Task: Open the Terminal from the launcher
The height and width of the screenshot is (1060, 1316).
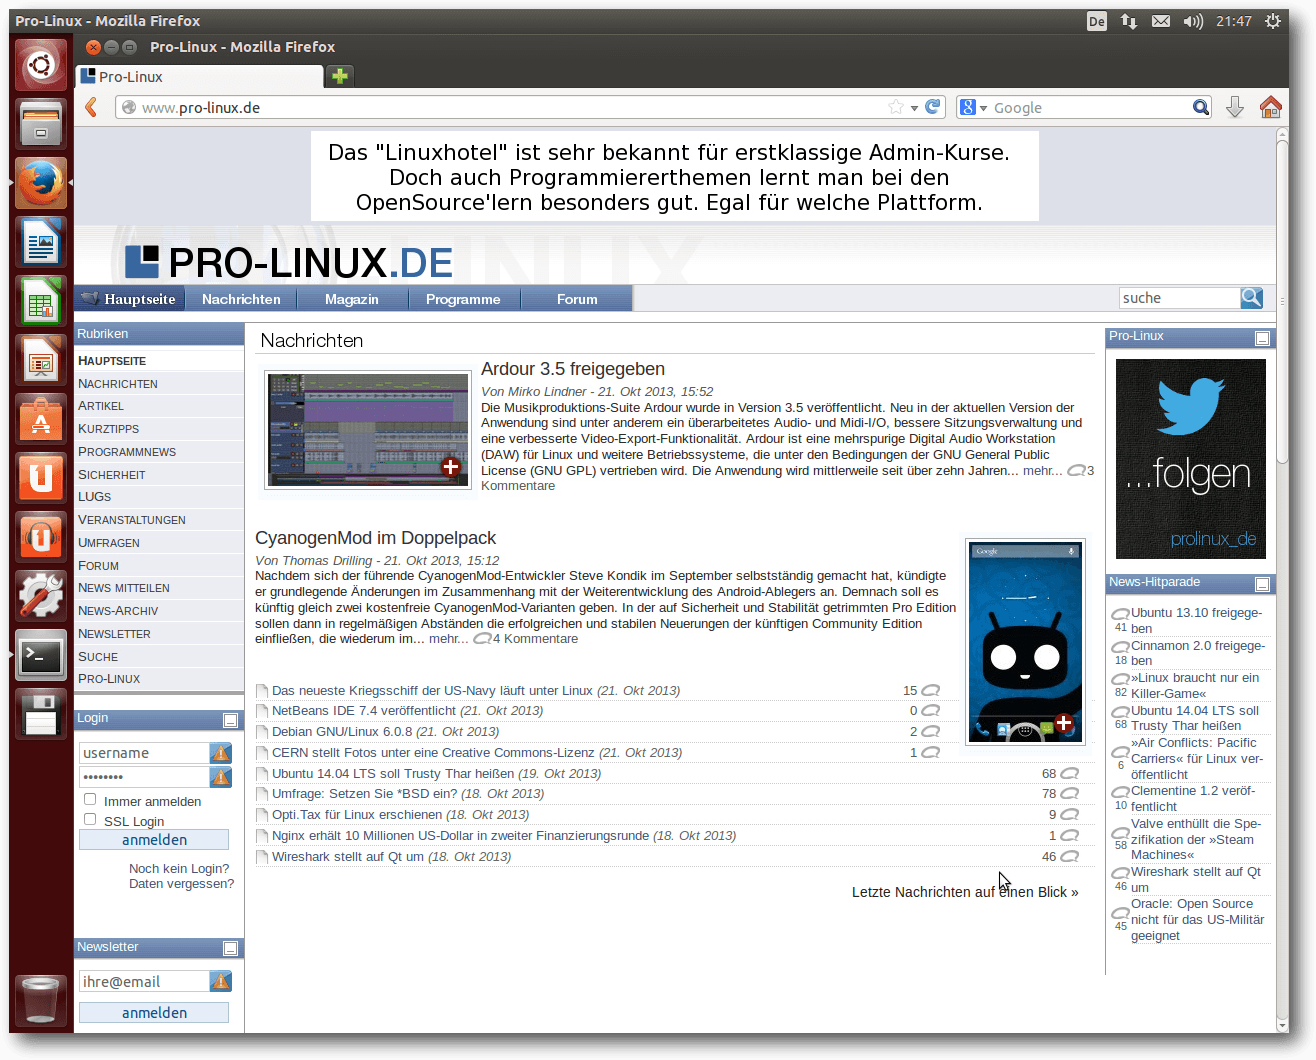Action: tap(41, 656)
